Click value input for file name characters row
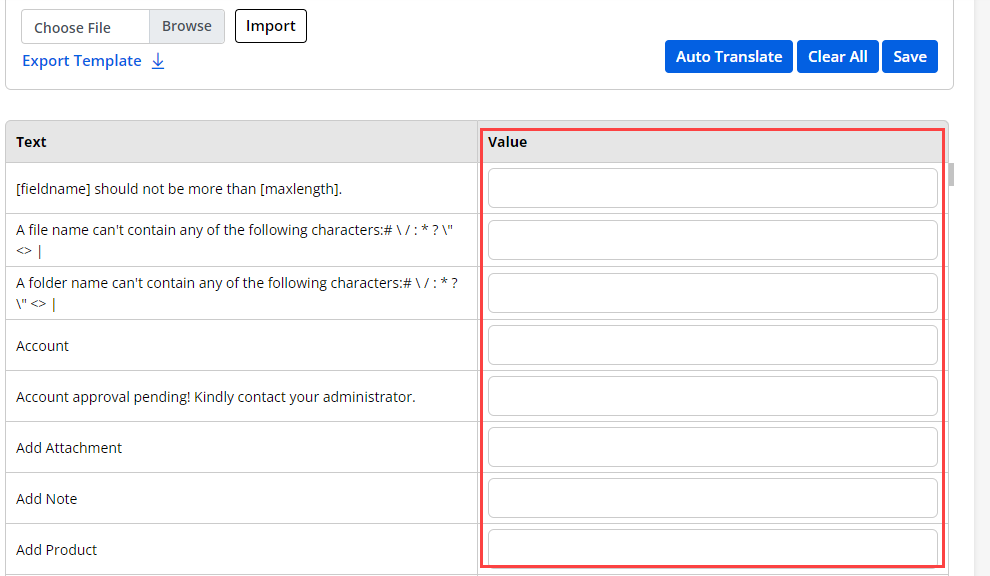 coord(712,240)
